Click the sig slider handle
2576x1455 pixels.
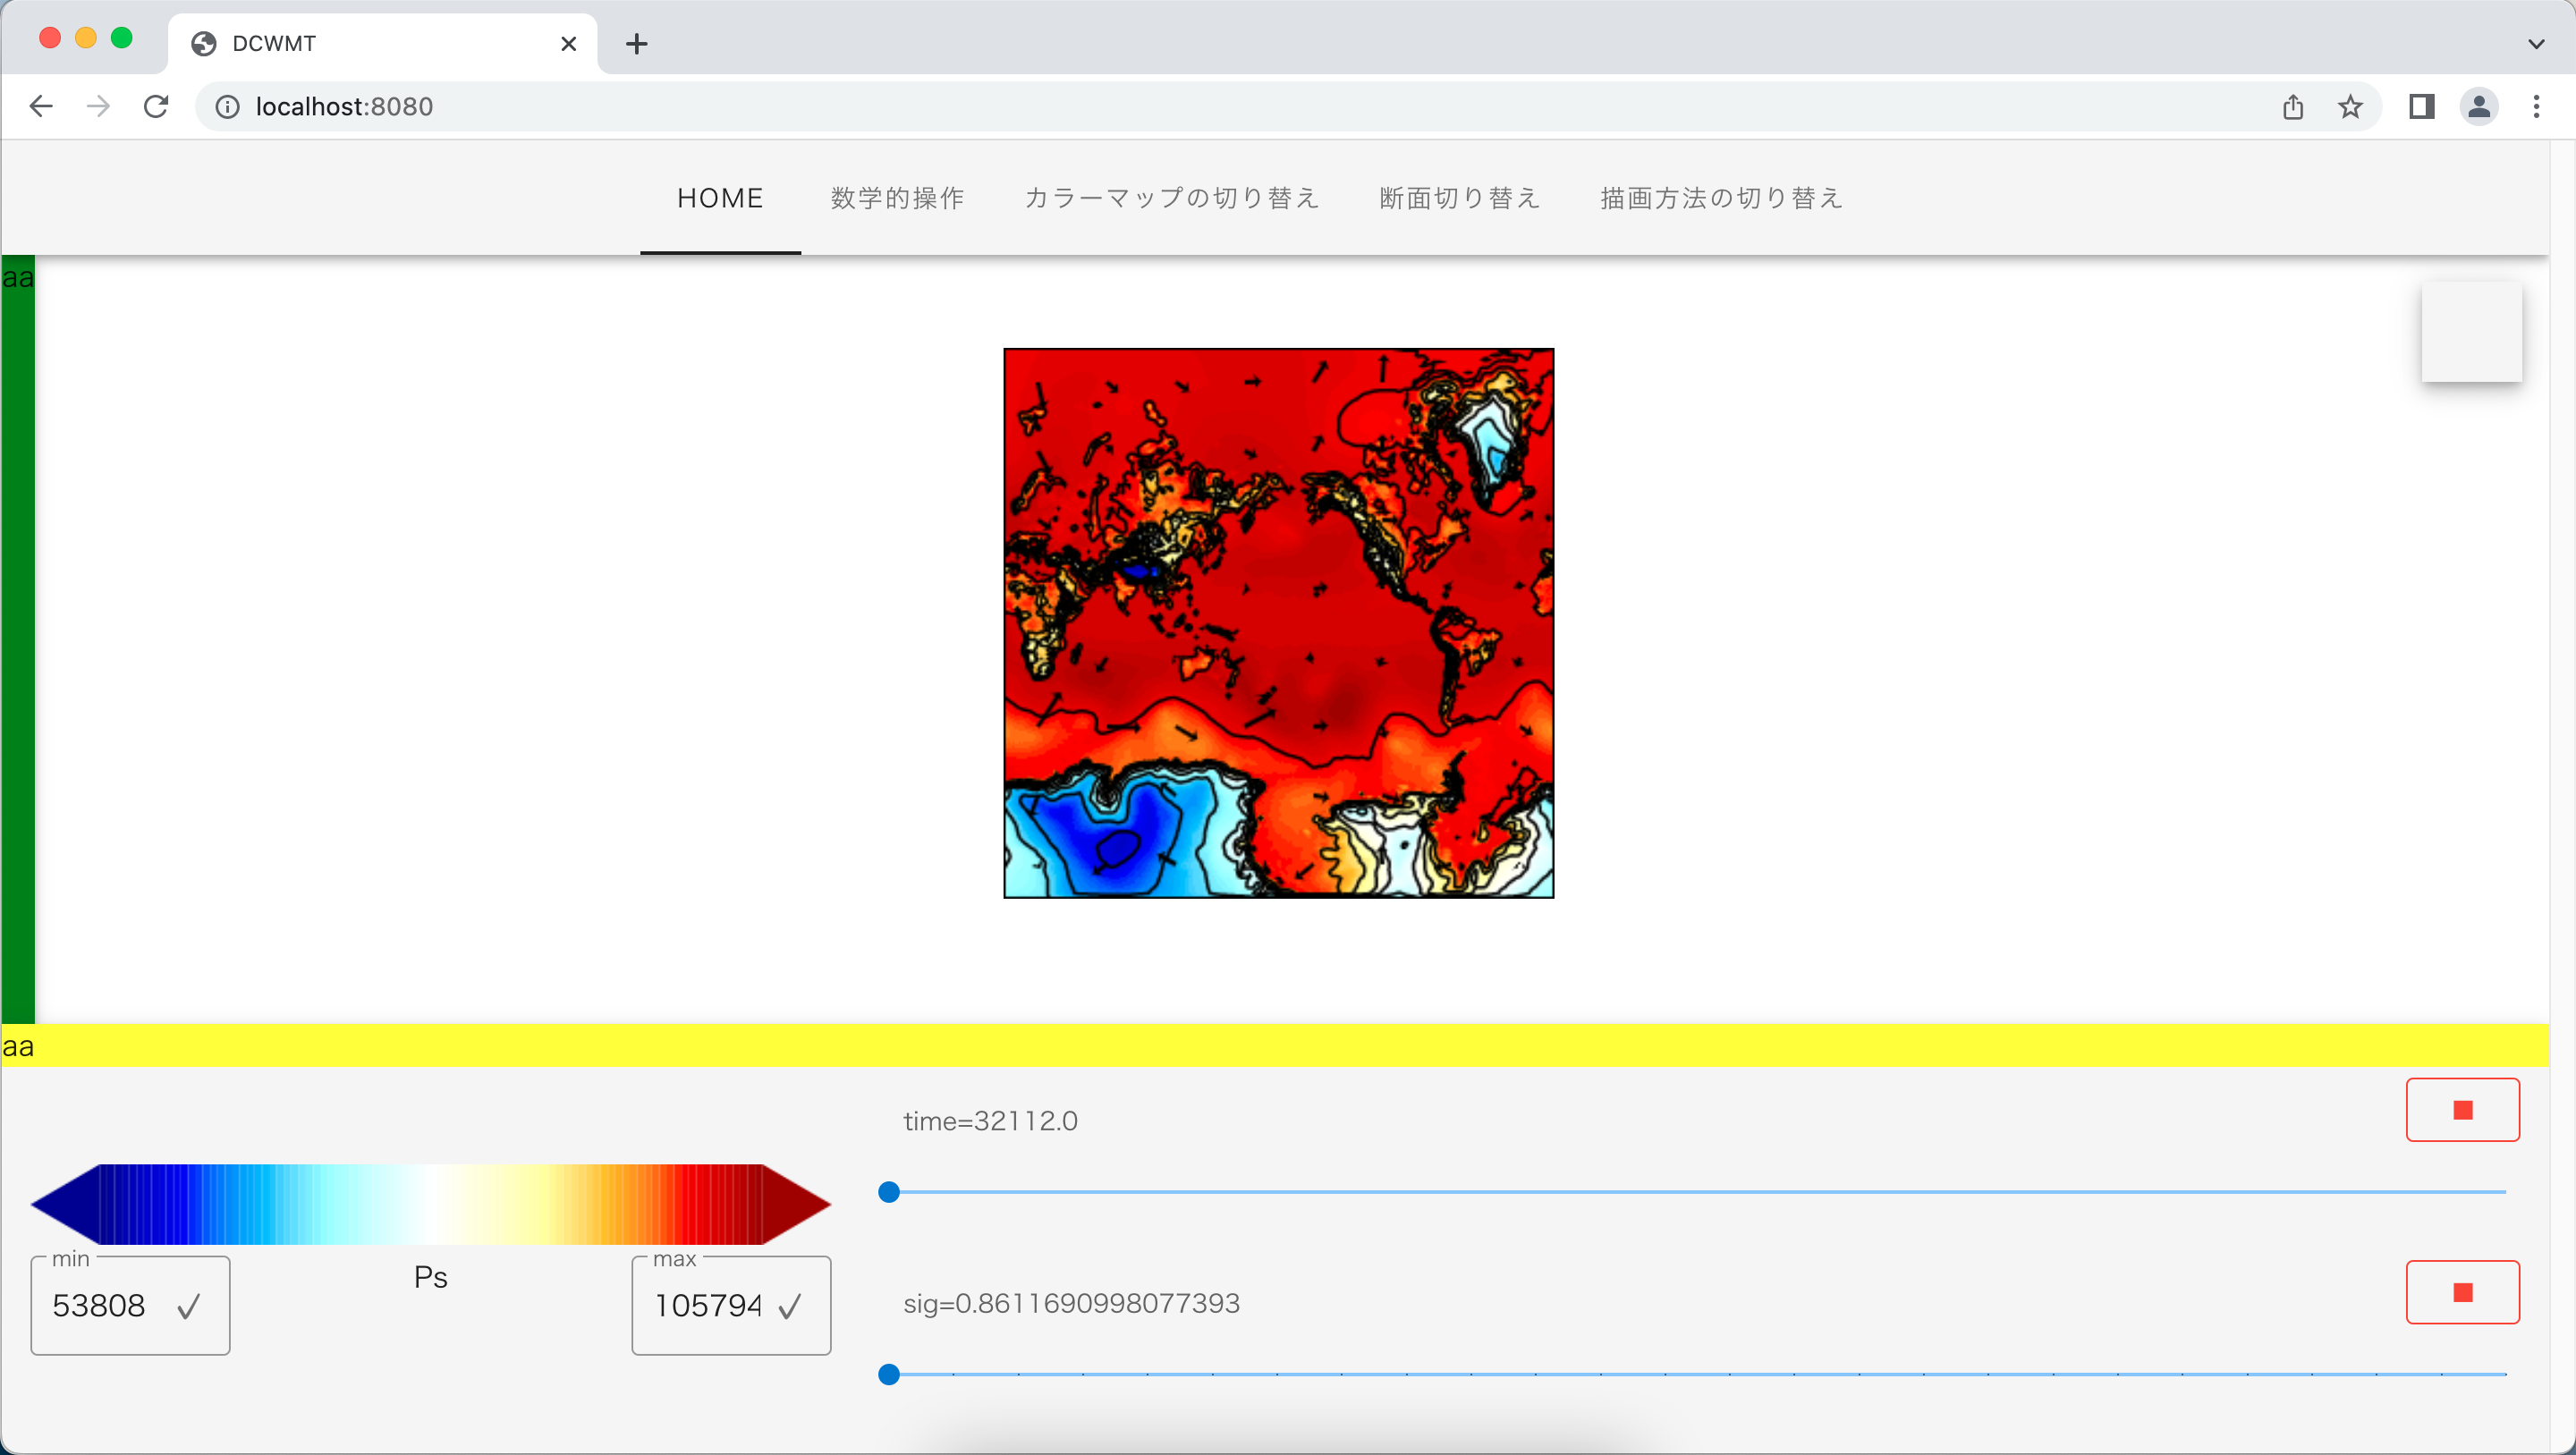889,1375
